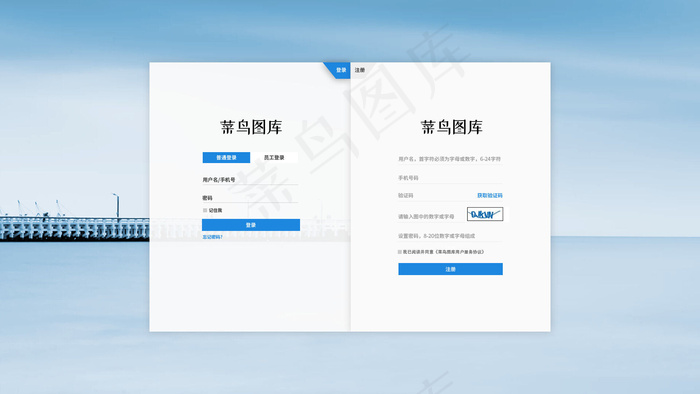Focus the 用户名/手机号 login field
The width and height of the screenshot is (700, 394).
tap(250, 180)
